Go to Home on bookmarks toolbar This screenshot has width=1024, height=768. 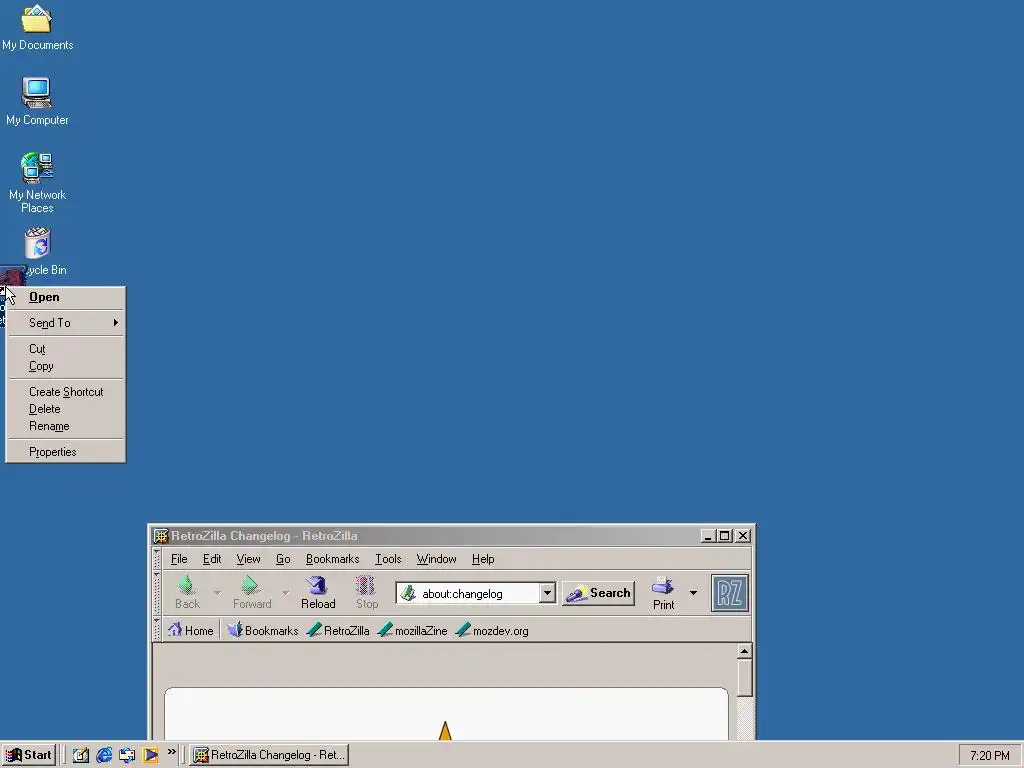(x=191, y=630)
